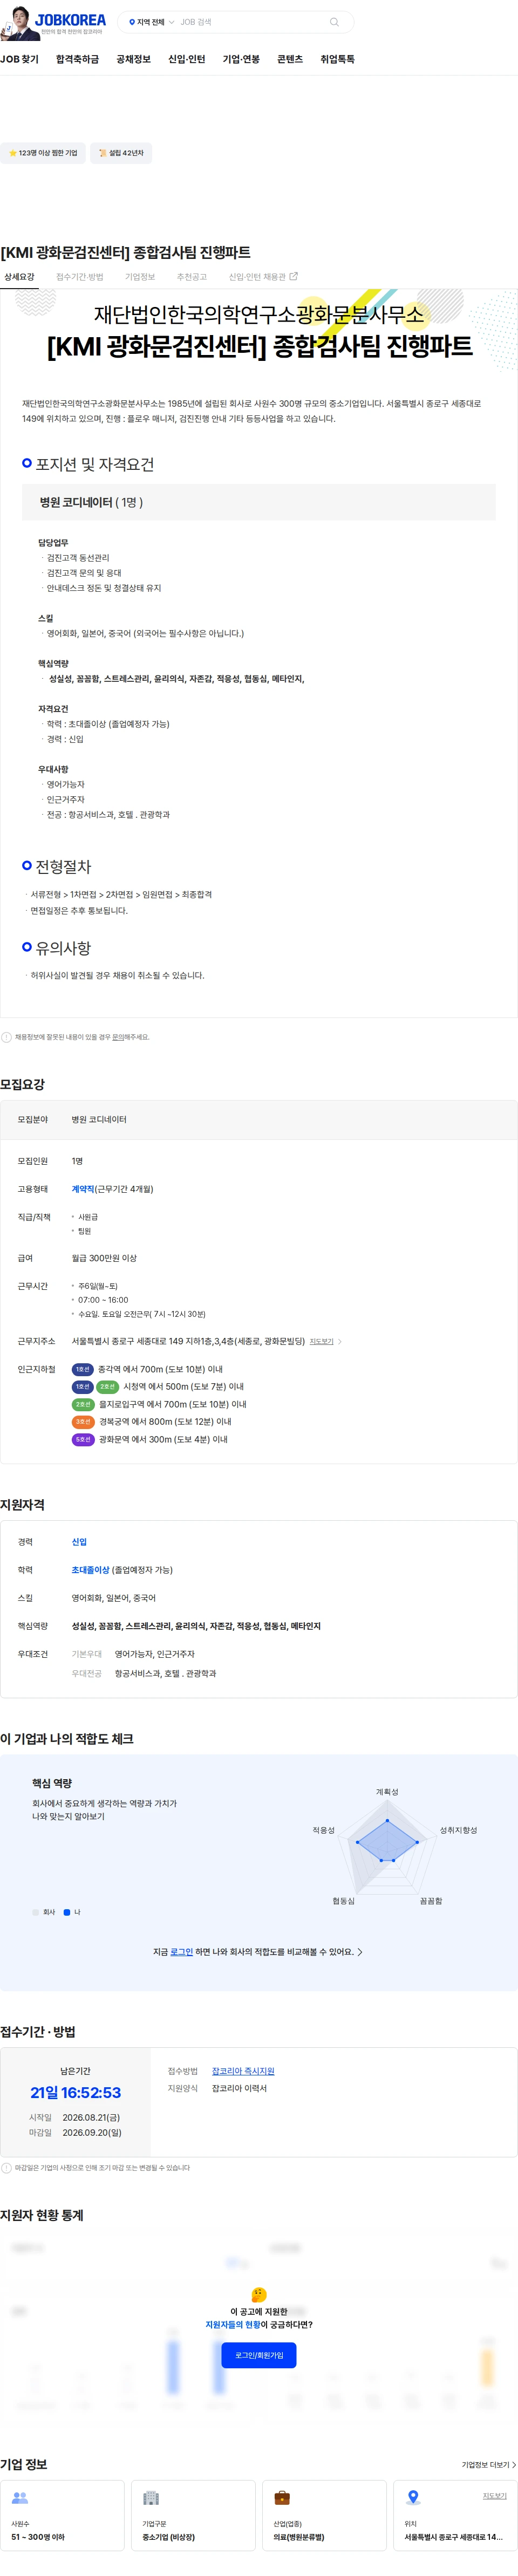The height and width of the screenshot is (2576, 518).
Task: Click the thinking emoji above 지원자 현황
Action: tap(259, 2295)
